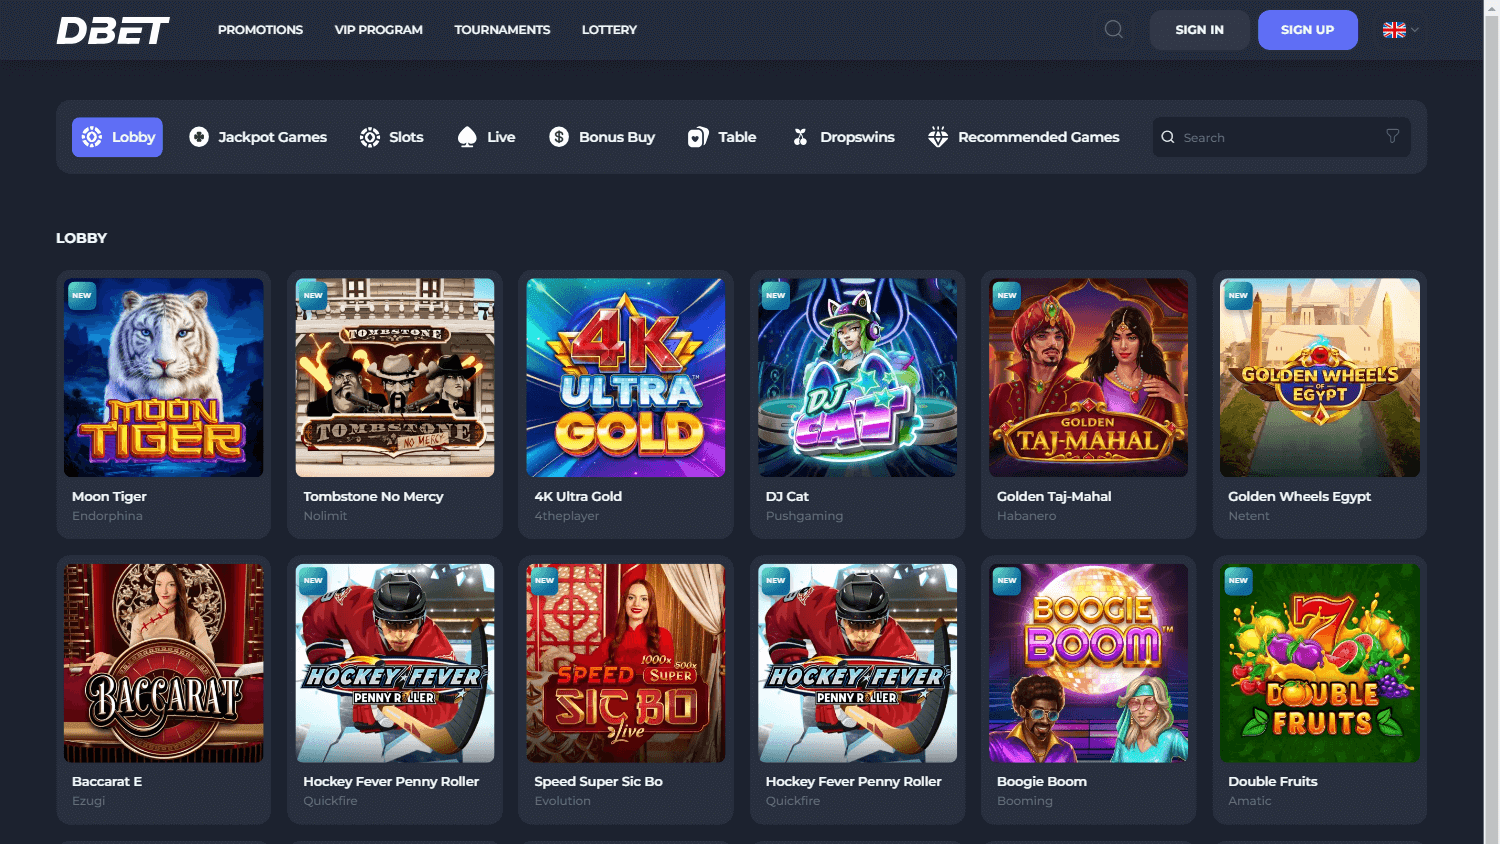Click NEW badge on Double Fruits

point(1238,580)
